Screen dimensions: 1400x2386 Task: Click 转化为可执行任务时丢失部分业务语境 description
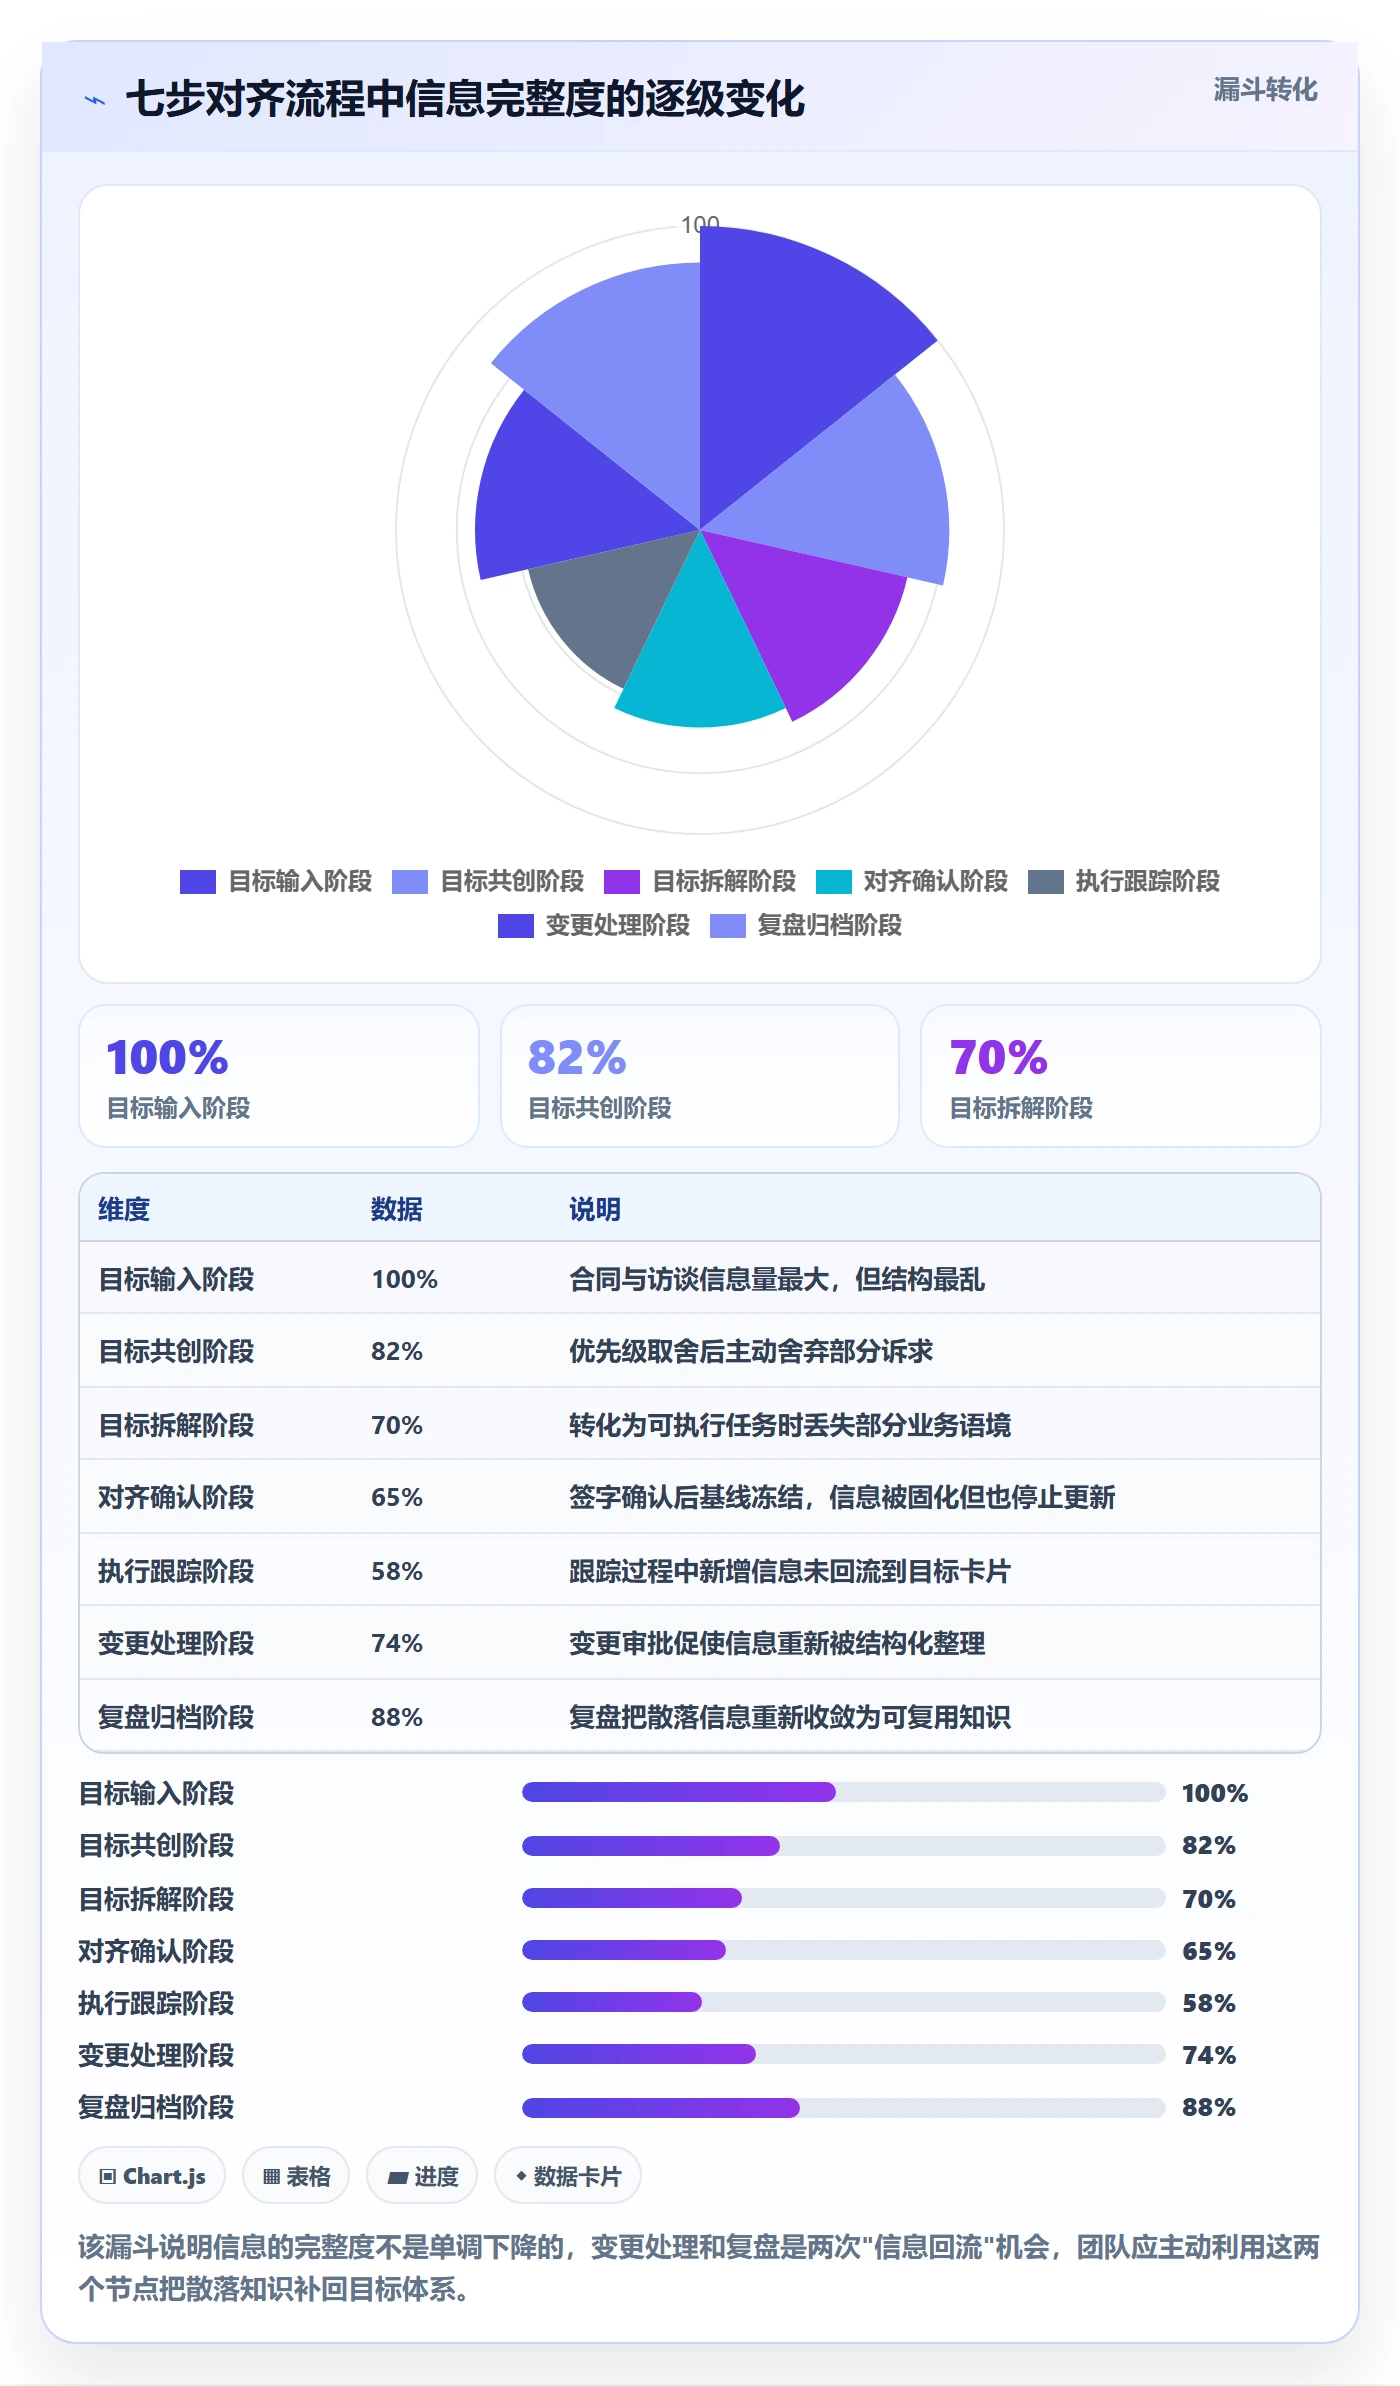[x=790, y=1425]
